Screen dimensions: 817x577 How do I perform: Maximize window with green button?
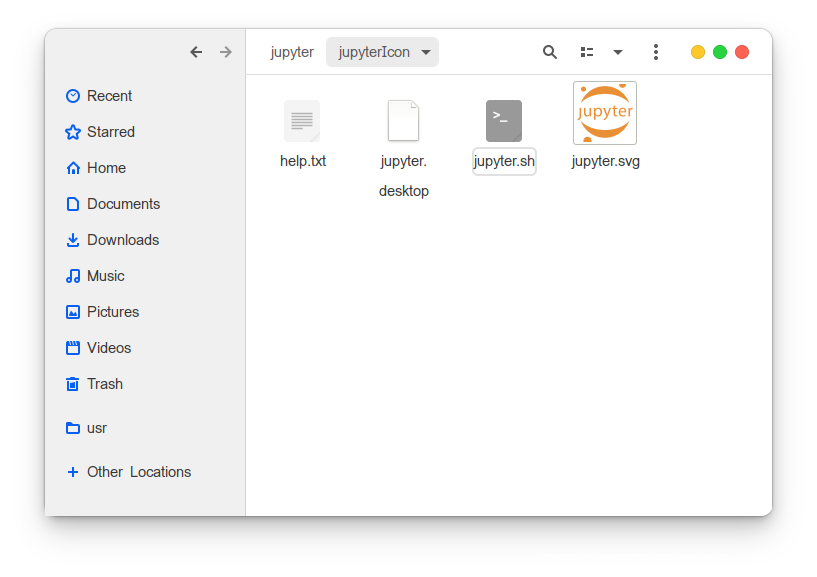(x=720, y=52)
